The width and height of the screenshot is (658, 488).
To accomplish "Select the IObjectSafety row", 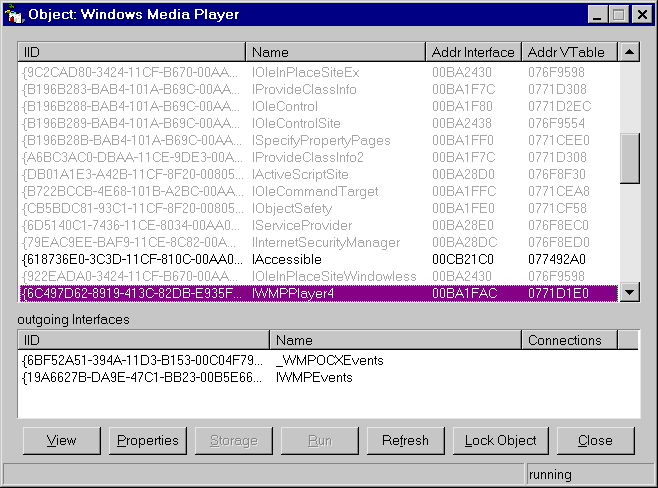I will (x=319, y=208).
